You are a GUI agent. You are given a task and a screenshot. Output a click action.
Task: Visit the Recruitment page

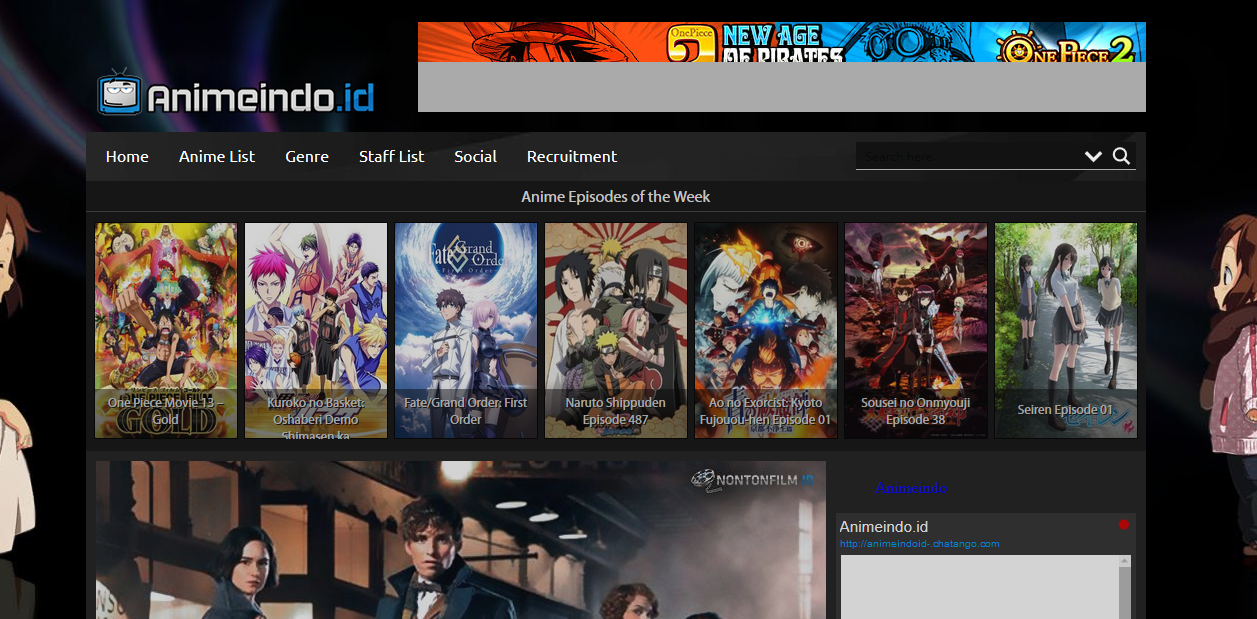(572, 156)
